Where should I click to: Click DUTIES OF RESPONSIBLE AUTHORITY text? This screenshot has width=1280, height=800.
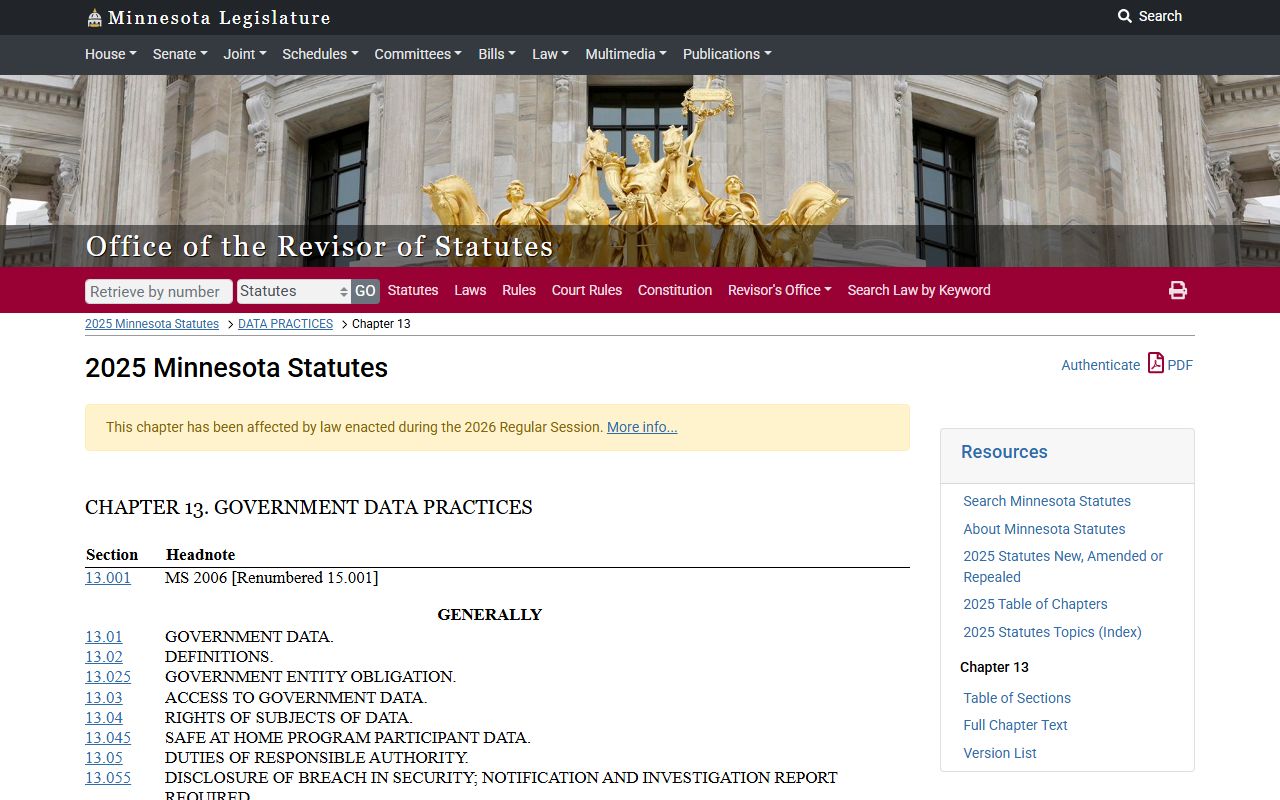click(316, 758)
